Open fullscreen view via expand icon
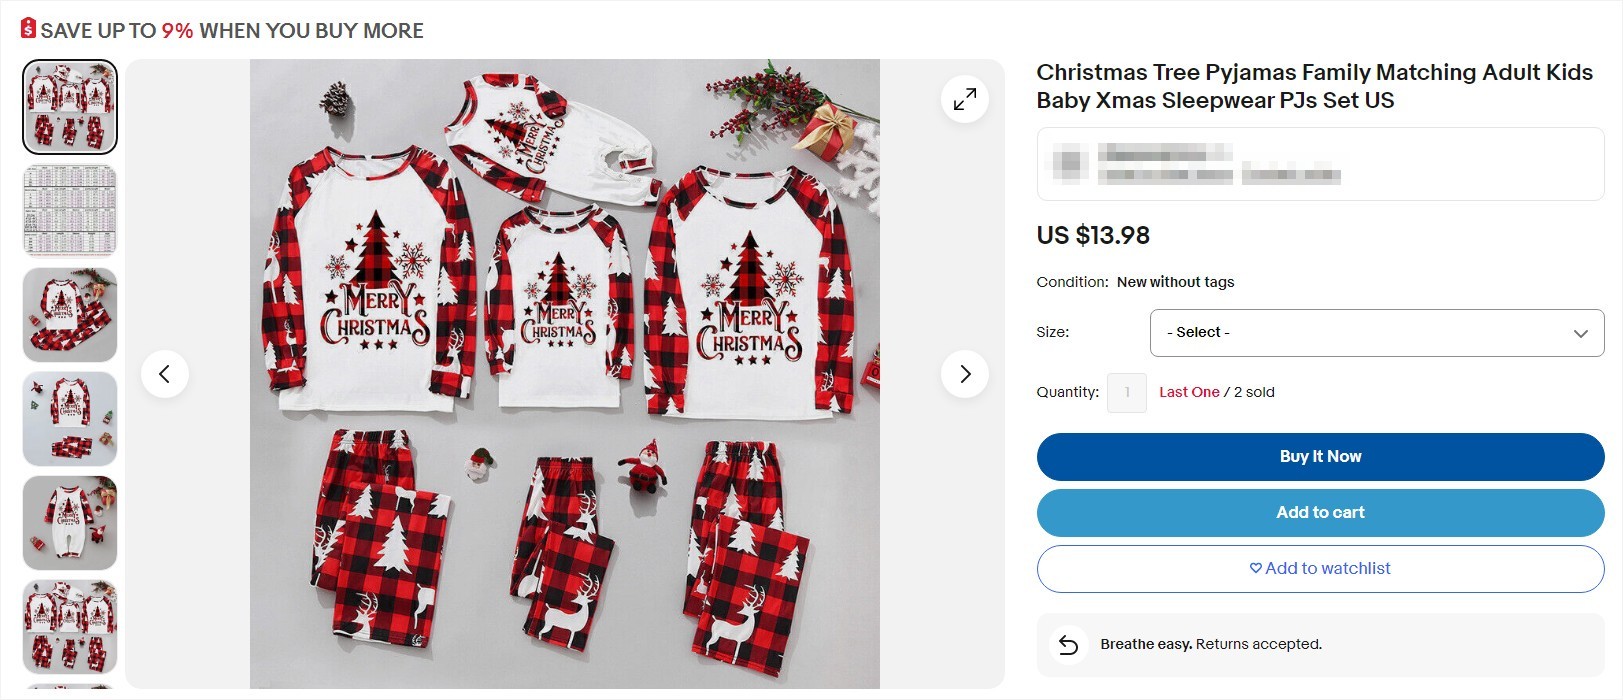 click(963, 99)
